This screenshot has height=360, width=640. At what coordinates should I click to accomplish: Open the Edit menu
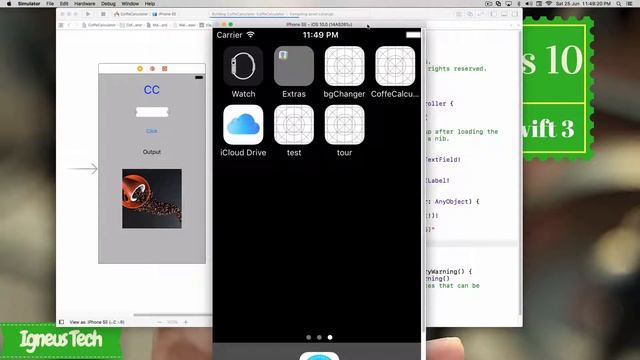(64, 4)
